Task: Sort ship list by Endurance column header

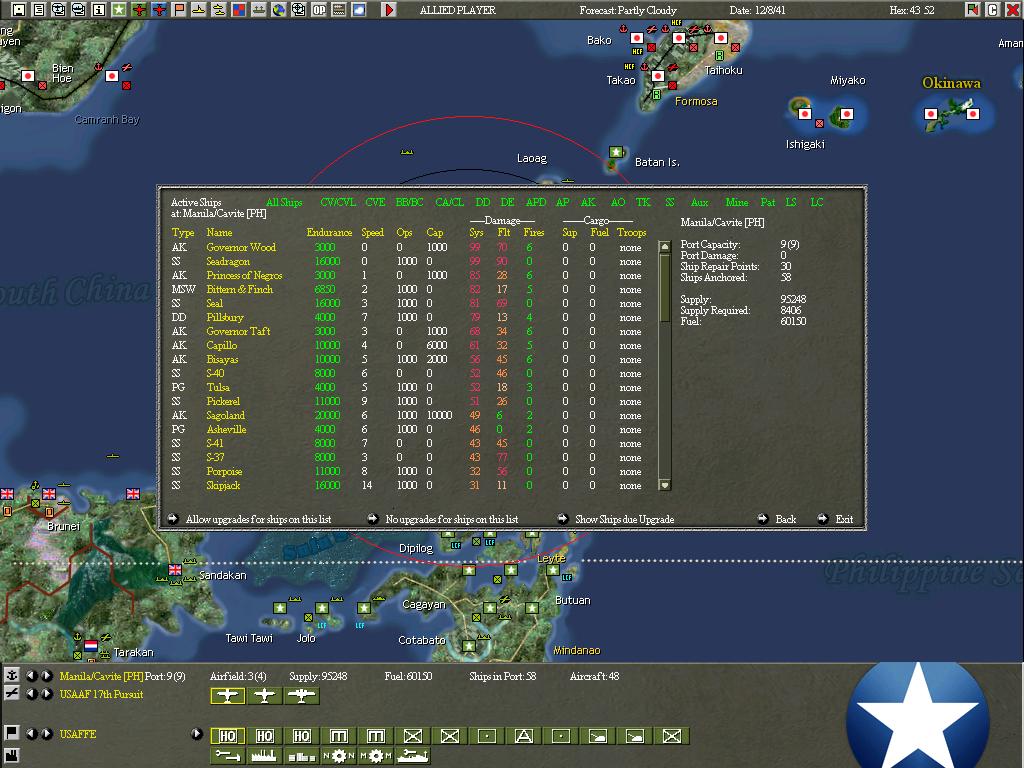Action: 329,232
